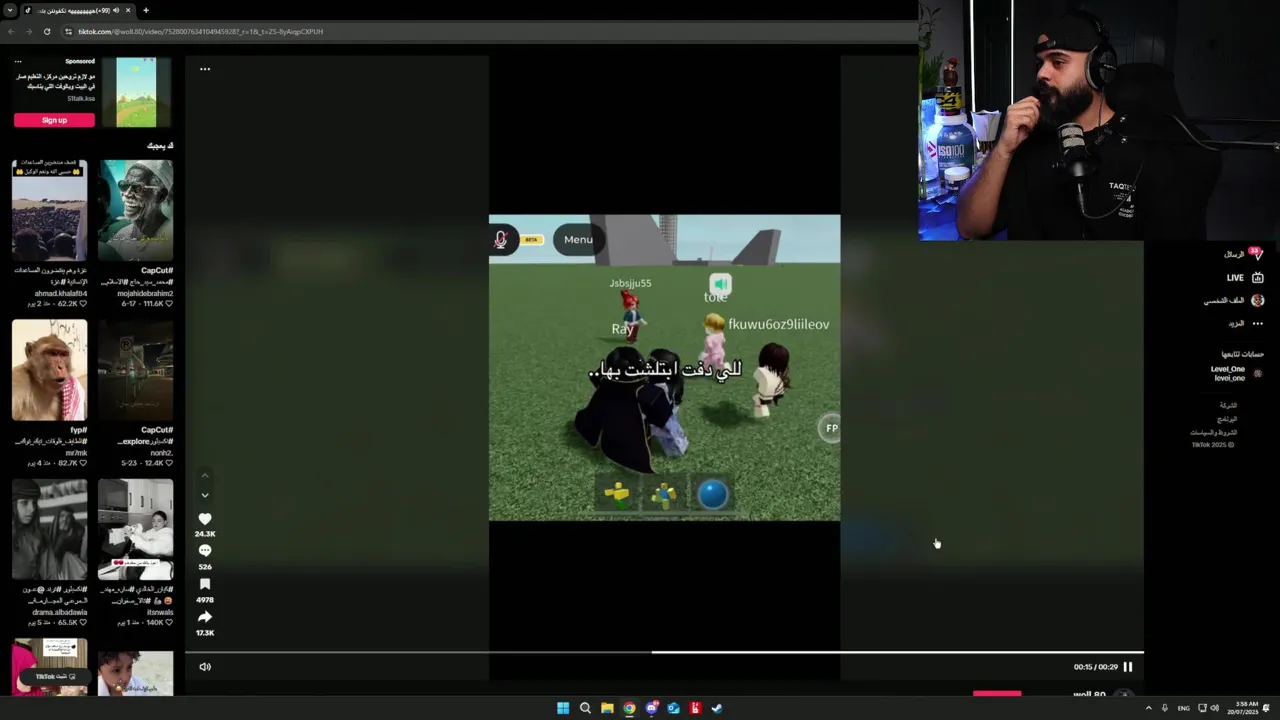1280x720 pixels.
Task: Like the TikTok video with heart icon
Action: [x=205, y=519]
